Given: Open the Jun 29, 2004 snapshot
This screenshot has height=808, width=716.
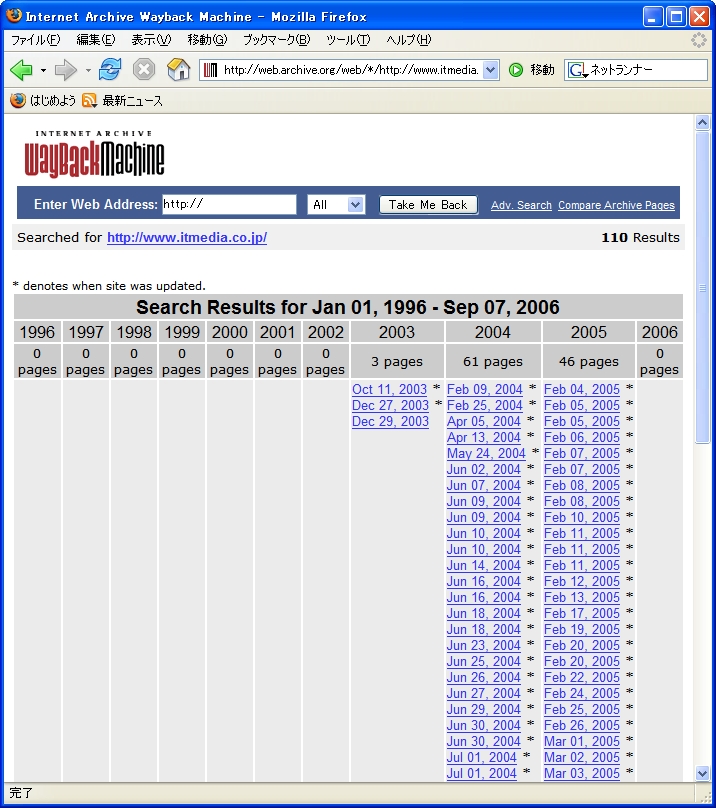Looking at the screenshot, I should pyautogui.click(x=484, y=709).
